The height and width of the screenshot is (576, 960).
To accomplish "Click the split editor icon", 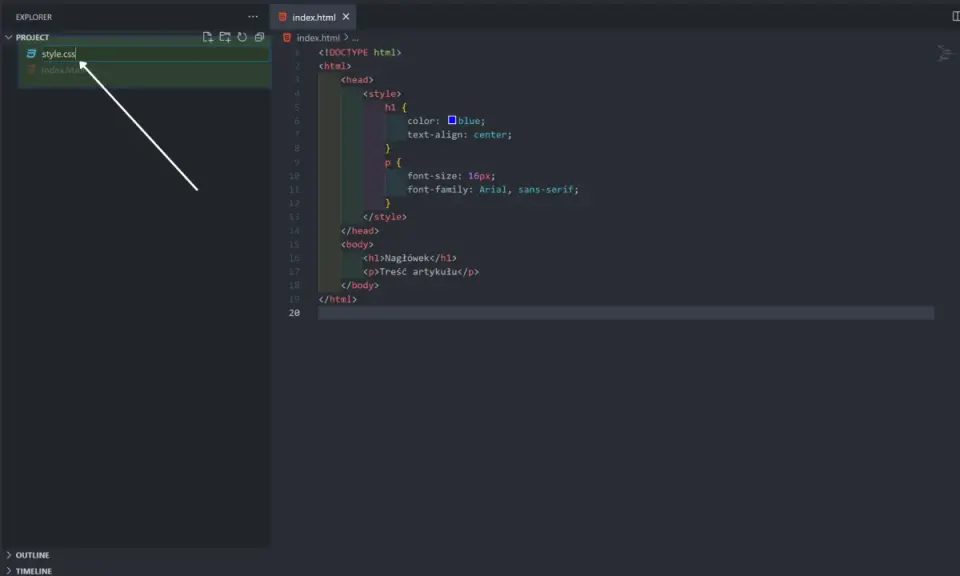I will click(955, 17).
